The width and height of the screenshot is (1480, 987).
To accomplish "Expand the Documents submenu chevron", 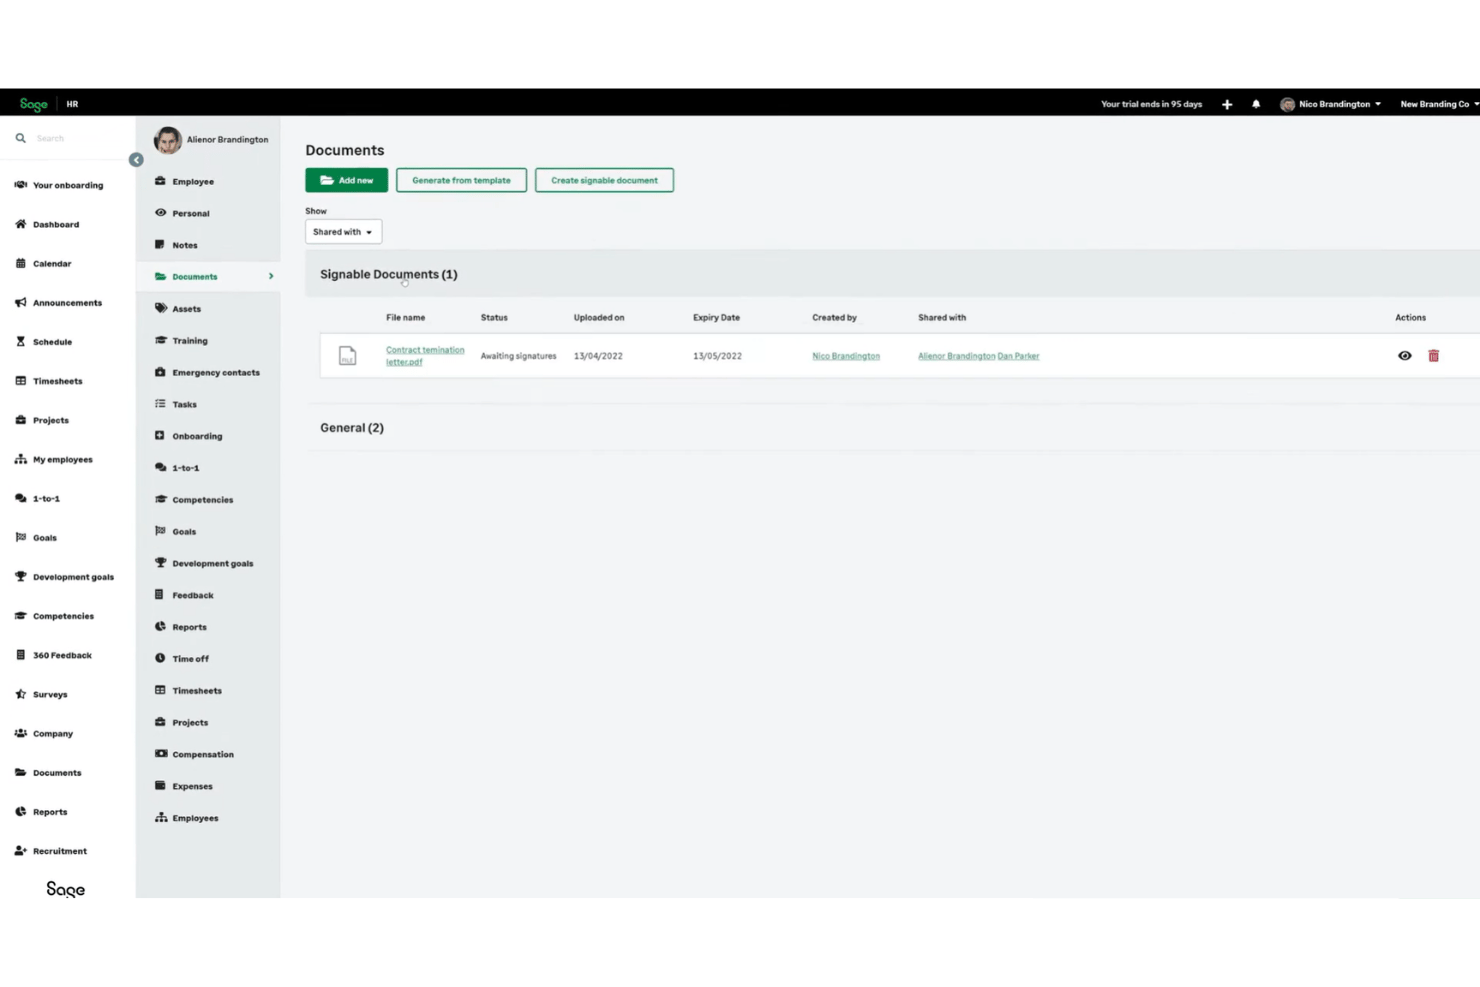I will pos(271,277).
